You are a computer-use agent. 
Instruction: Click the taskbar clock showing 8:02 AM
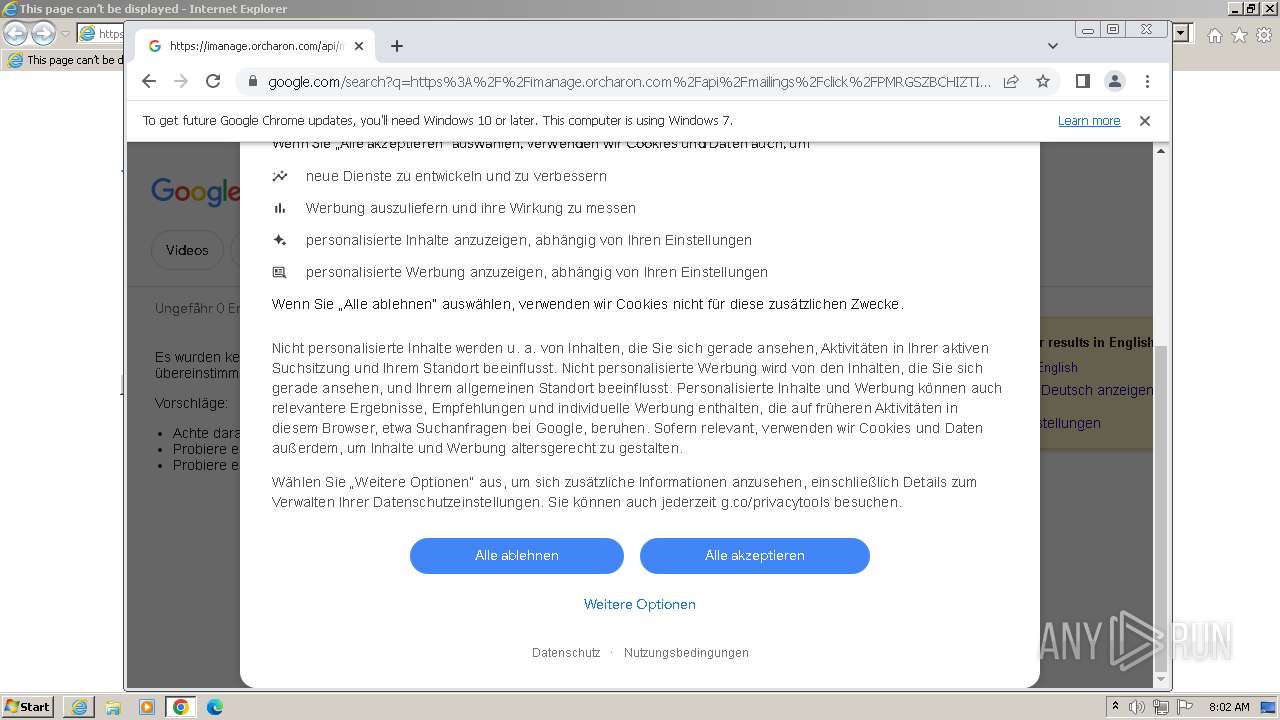coord(1229,707)
